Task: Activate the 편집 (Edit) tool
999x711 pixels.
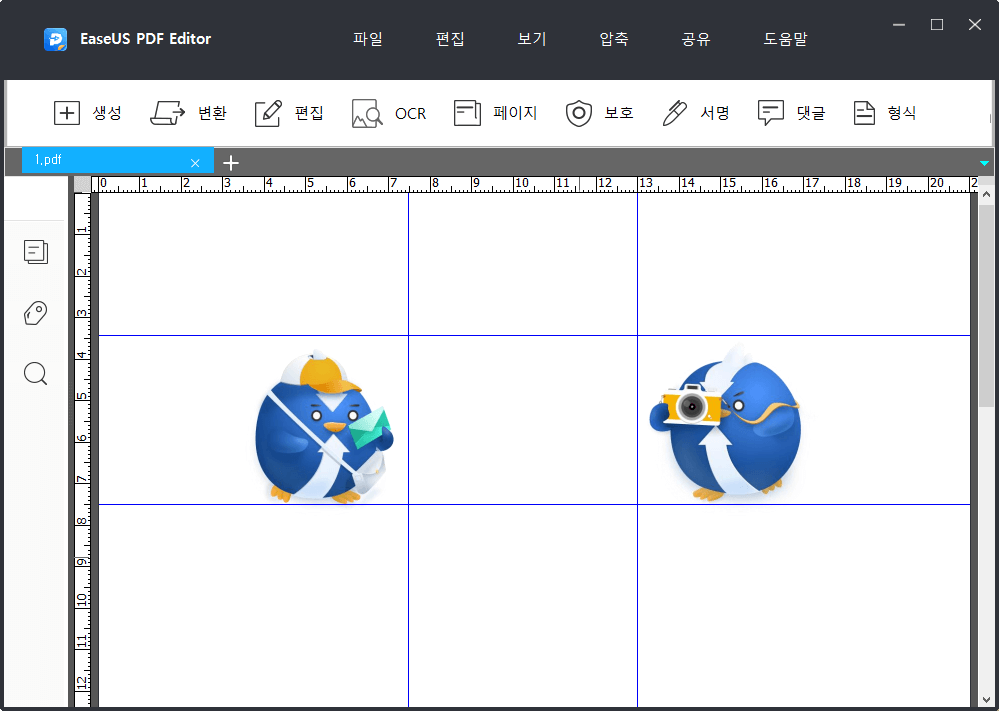Action: [x=288, y=112]
